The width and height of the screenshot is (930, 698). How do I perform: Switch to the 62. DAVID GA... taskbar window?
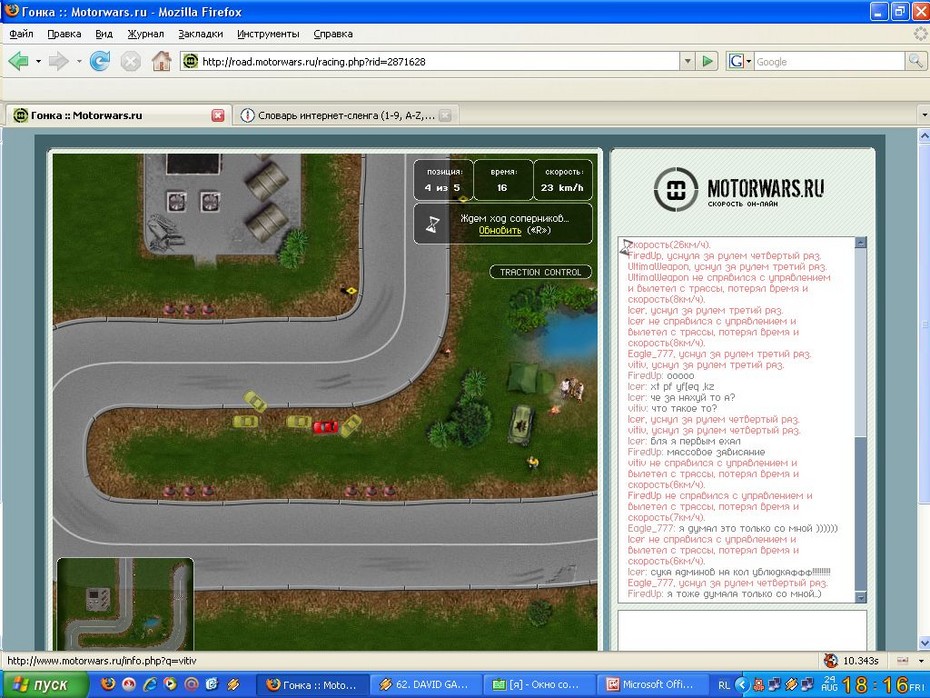426,685
